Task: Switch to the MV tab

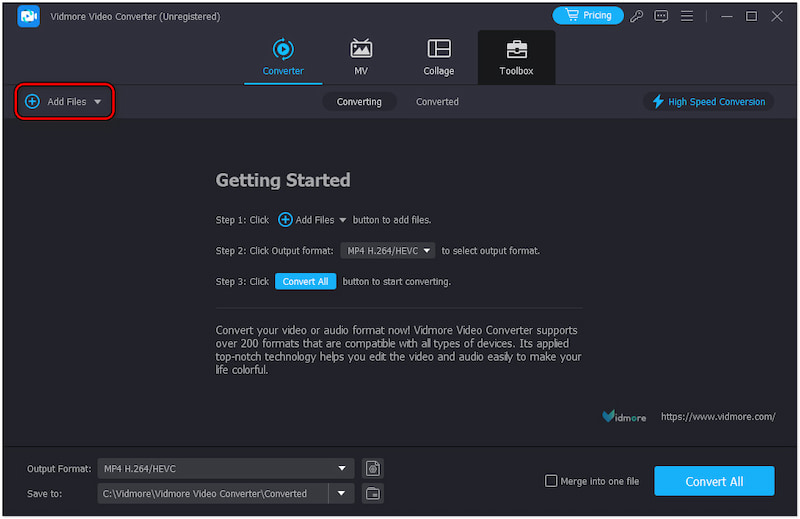Action: tap(361, 57)
